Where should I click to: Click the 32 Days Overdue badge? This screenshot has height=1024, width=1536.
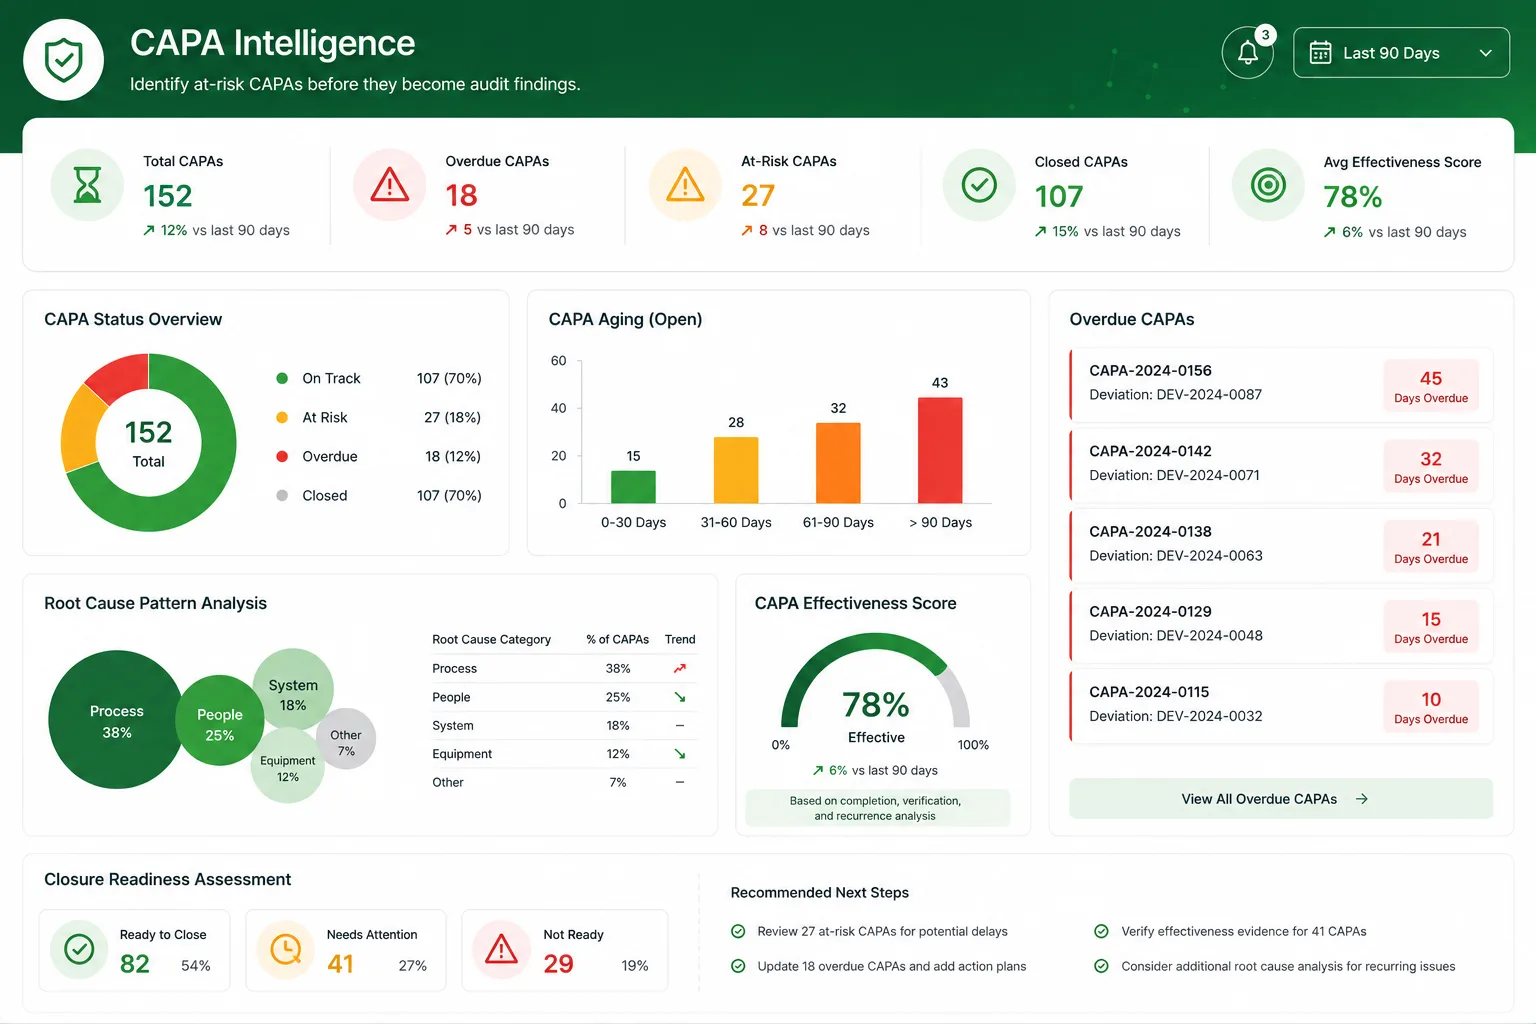tap(1431, 466)
